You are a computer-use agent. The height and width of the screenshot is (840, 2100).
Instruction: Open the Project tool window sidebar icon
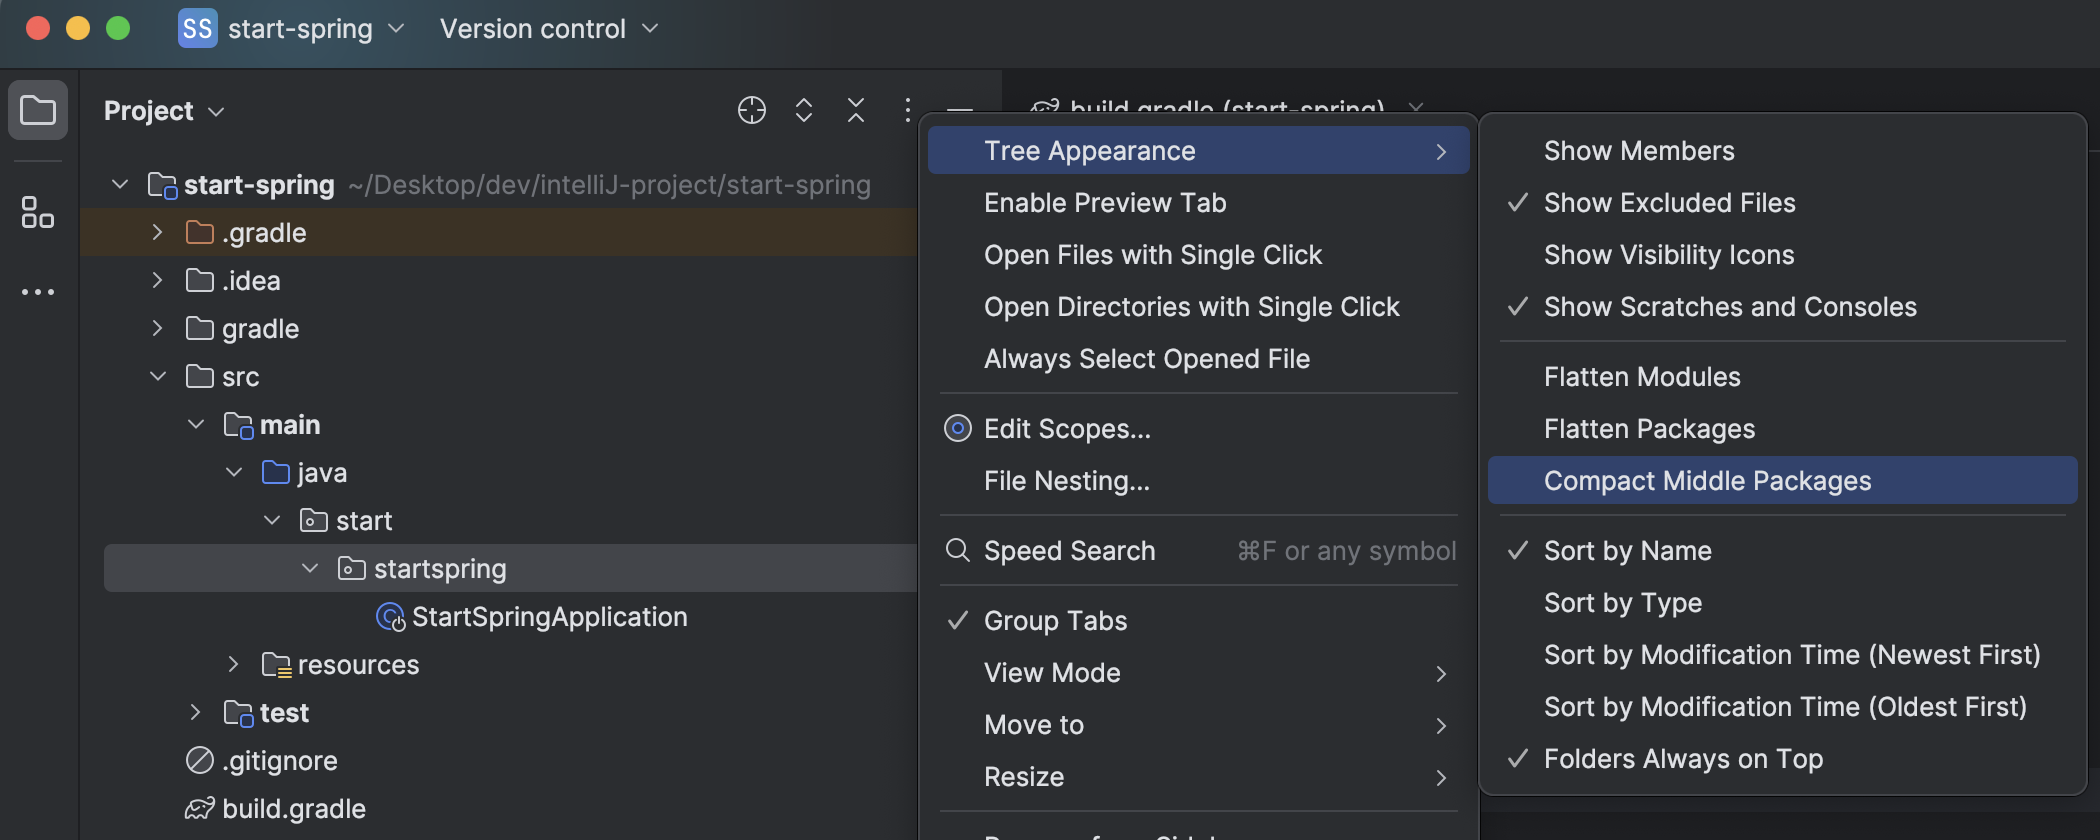click(x=38, y=110)
